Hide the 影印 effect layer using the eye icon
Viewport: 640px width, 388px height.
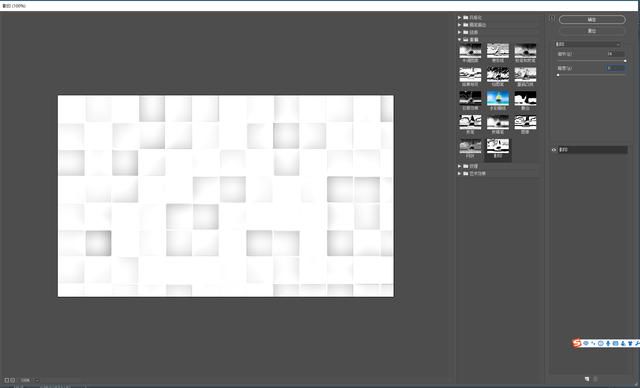coord(554,150)
